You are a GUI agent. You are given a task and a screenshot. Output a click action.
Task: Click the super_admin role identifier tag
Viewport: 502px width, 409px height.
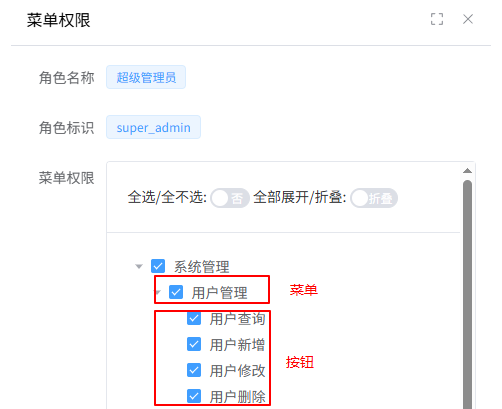point(153,127)
